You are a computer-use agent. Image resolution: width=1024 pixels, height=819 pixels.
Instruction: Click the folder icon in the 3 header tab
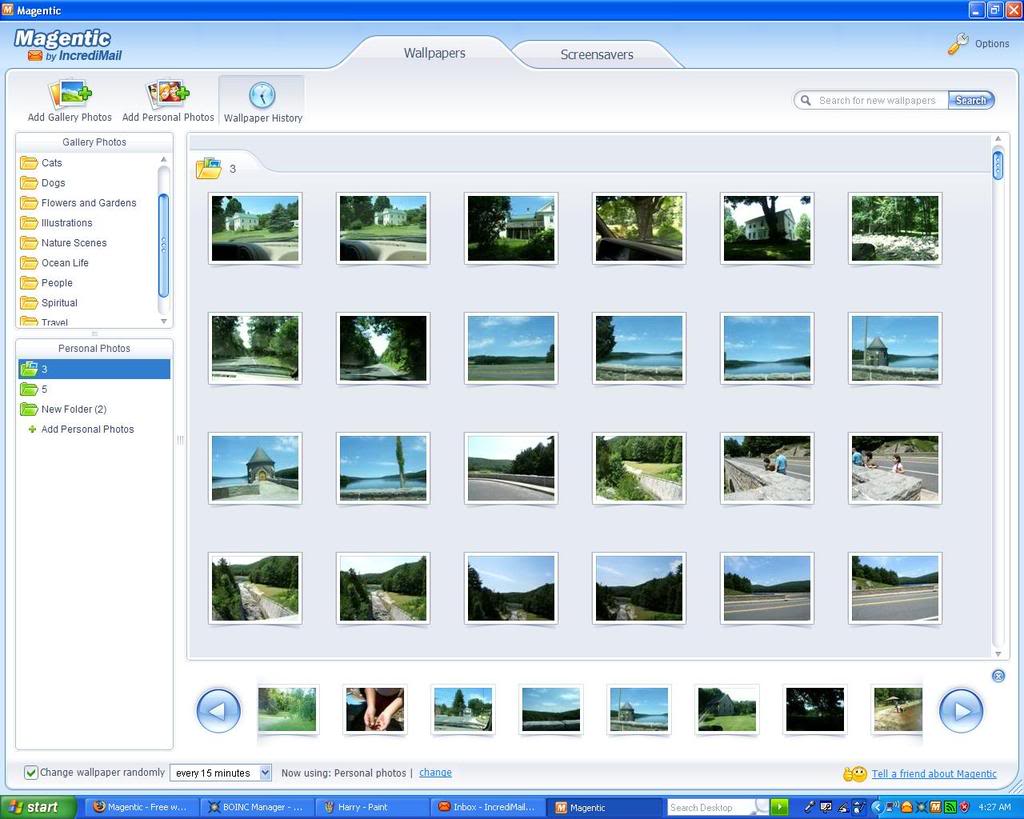click(209, 168)
